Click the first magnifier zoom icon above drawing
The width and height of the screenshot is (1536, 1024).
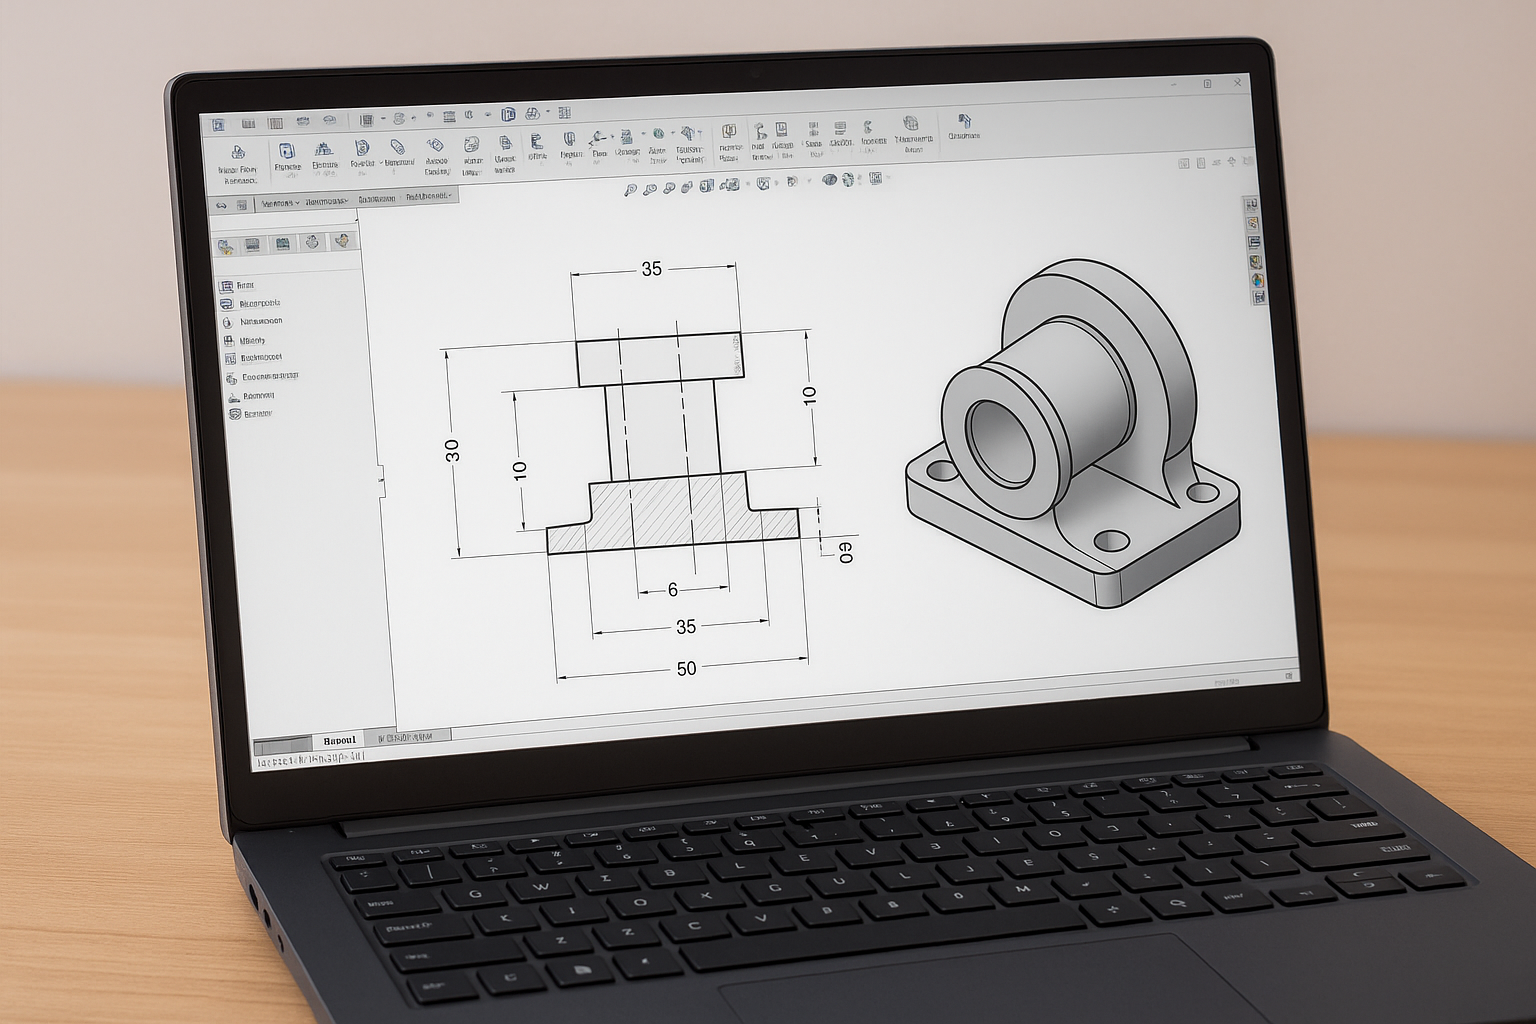[630, 189]
